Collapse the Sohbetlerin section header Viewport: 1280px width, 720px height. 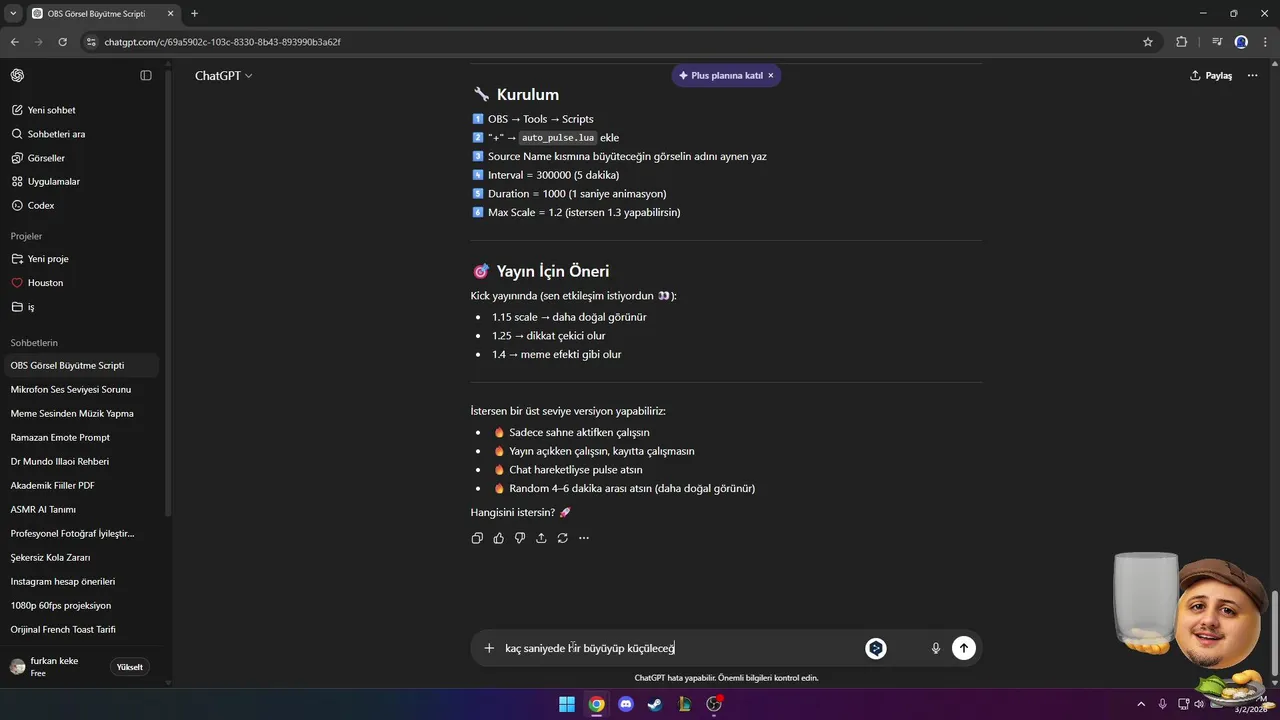coord(34,343)
